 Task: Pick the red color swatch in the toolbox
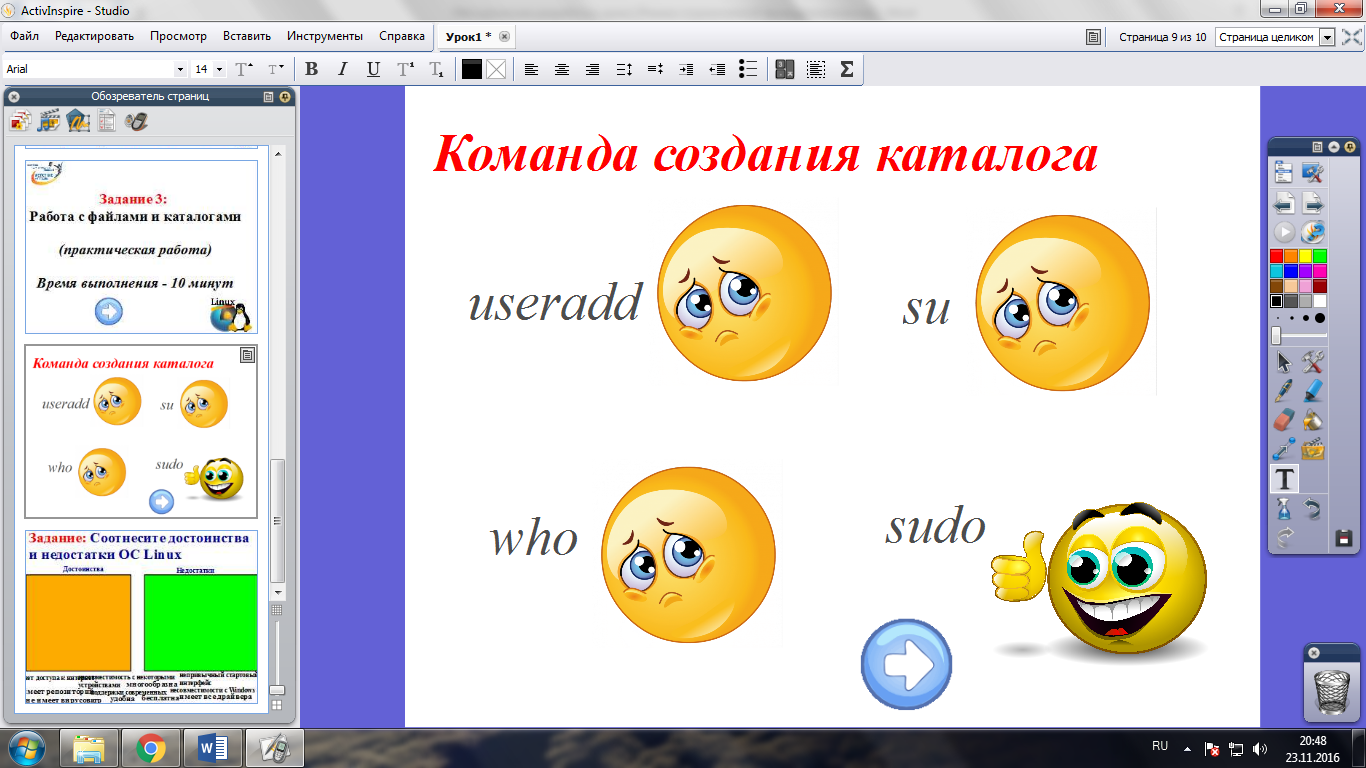[1277, 256]
